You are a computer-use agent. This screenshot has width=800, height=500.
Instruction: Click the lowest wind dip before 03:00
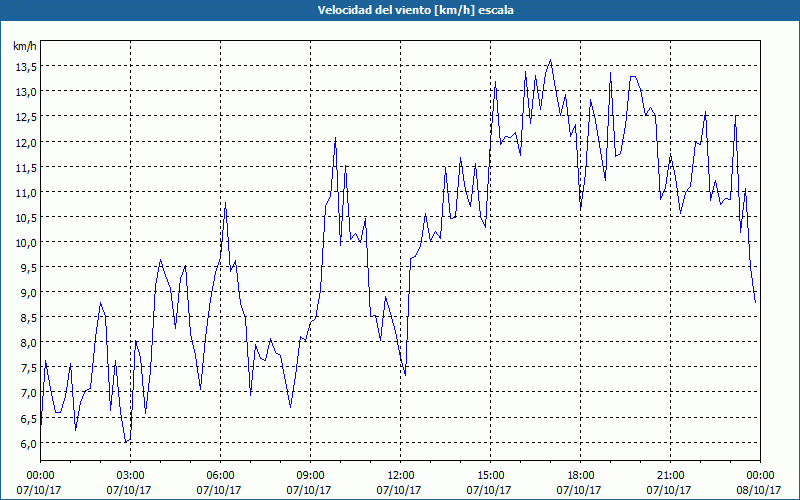pos(126,442)
